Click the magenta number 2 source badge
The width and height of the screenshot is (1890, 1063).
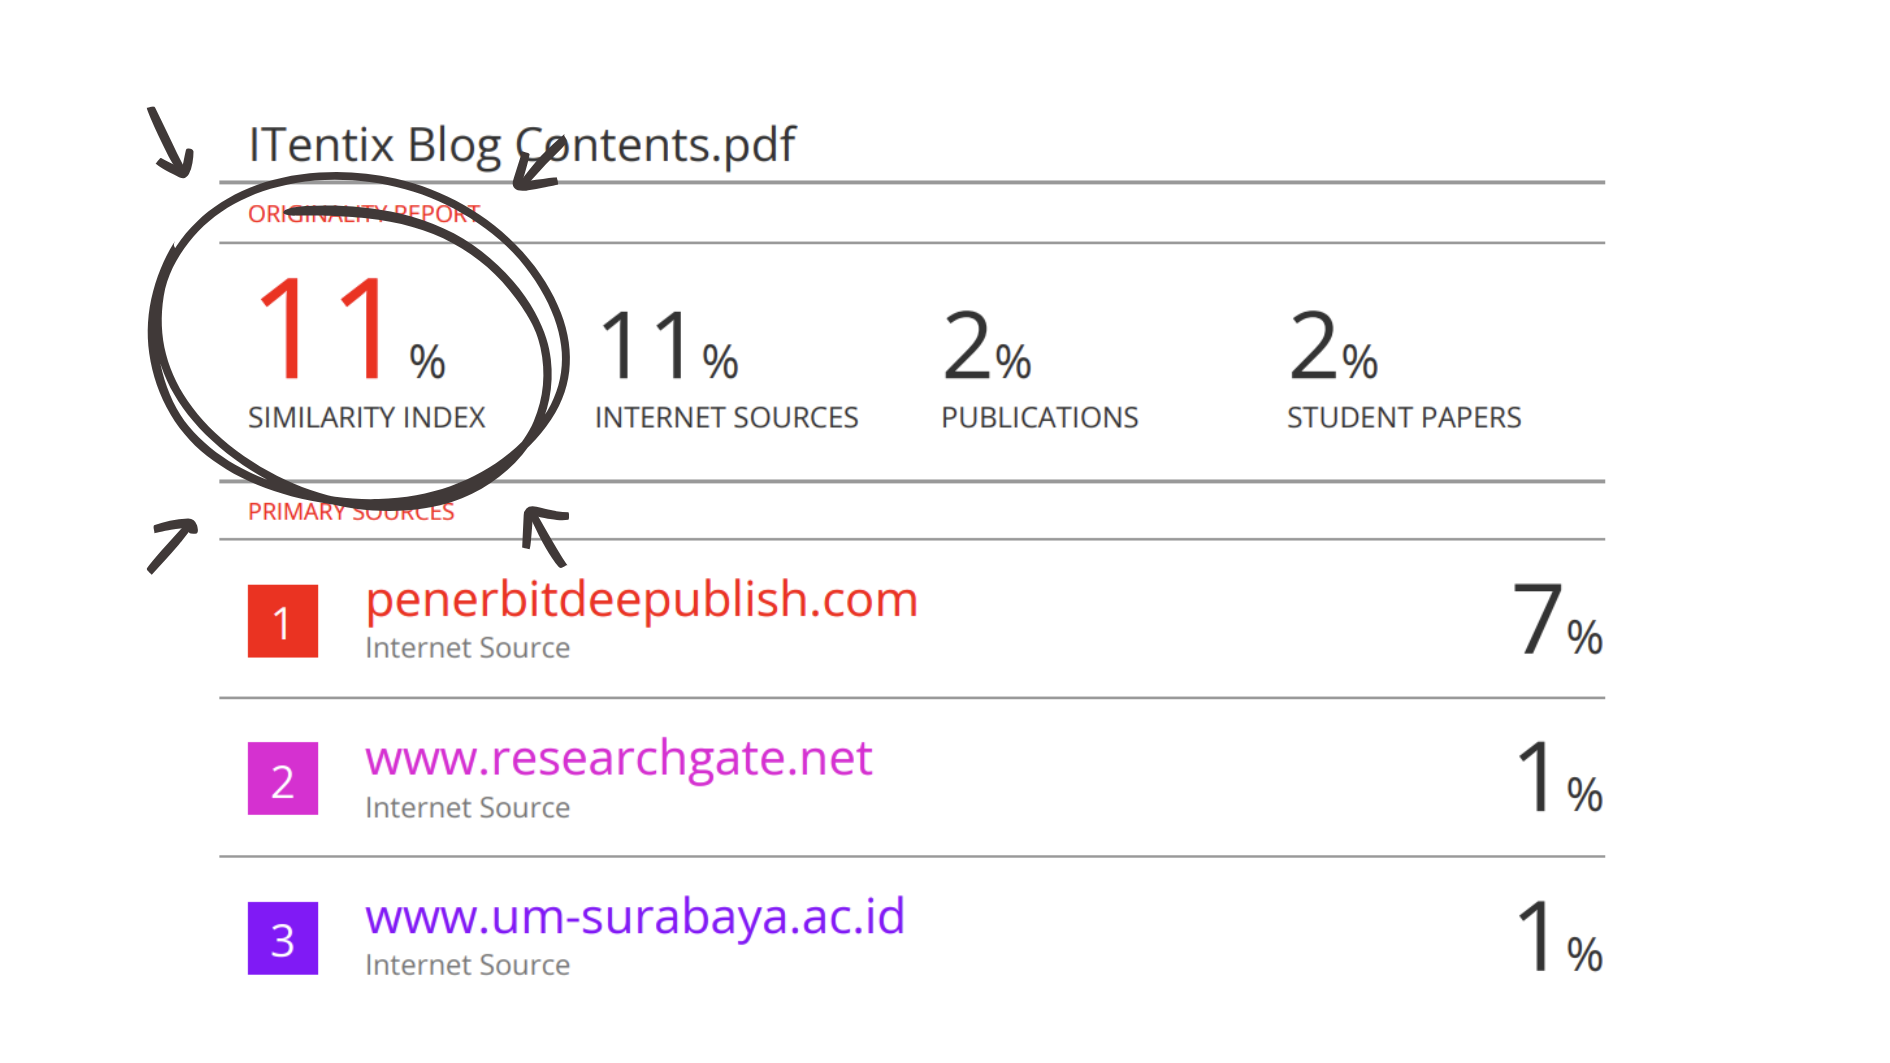click(283, 779)
